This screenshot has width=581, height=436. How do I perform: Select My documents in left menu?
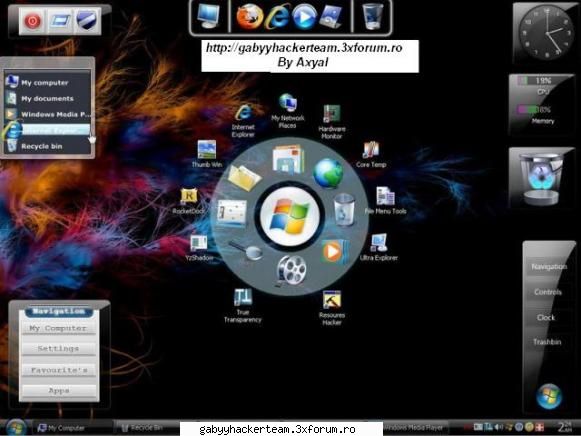[47, 99]
